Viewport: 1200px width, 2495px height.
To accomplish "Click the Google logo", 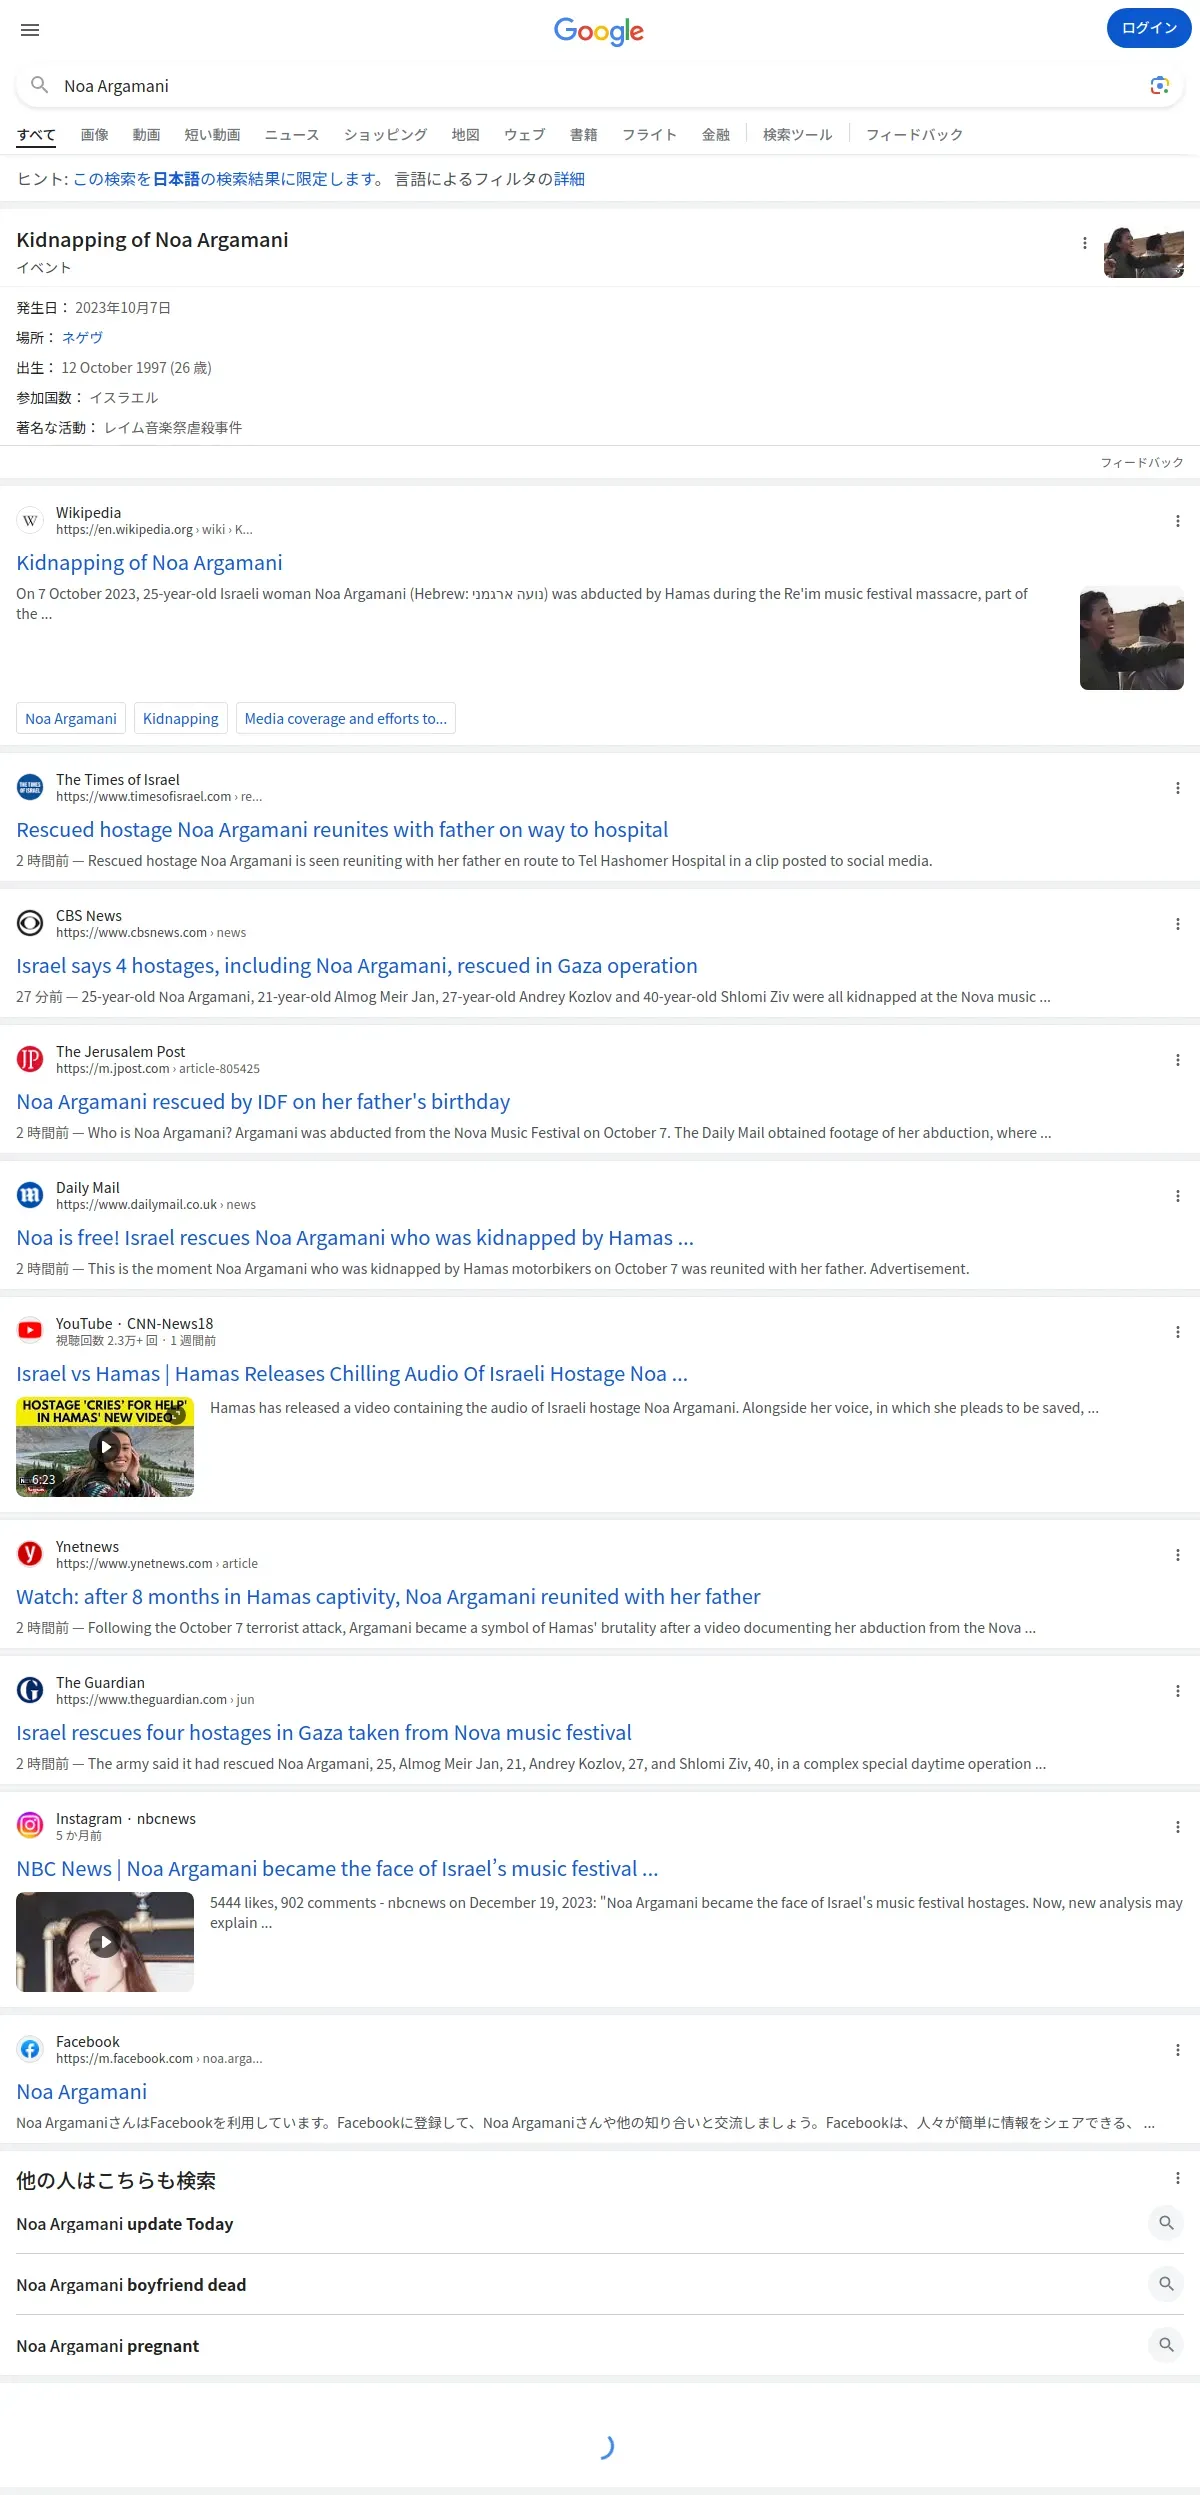I will [x=599, y=31].
